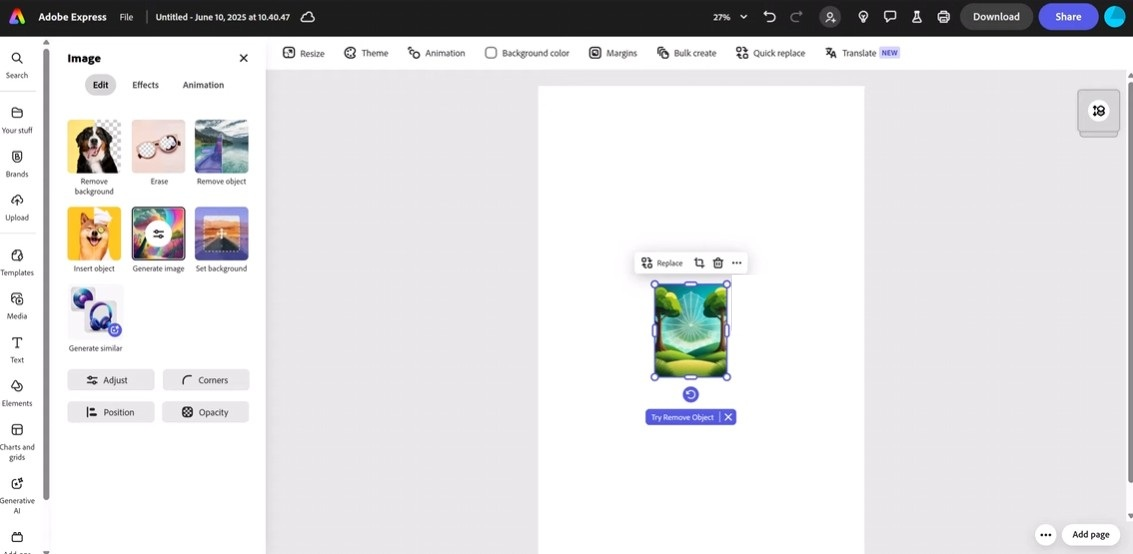Redo the last undone action
Screen dimensions: 1133x554
coord(796,17)
